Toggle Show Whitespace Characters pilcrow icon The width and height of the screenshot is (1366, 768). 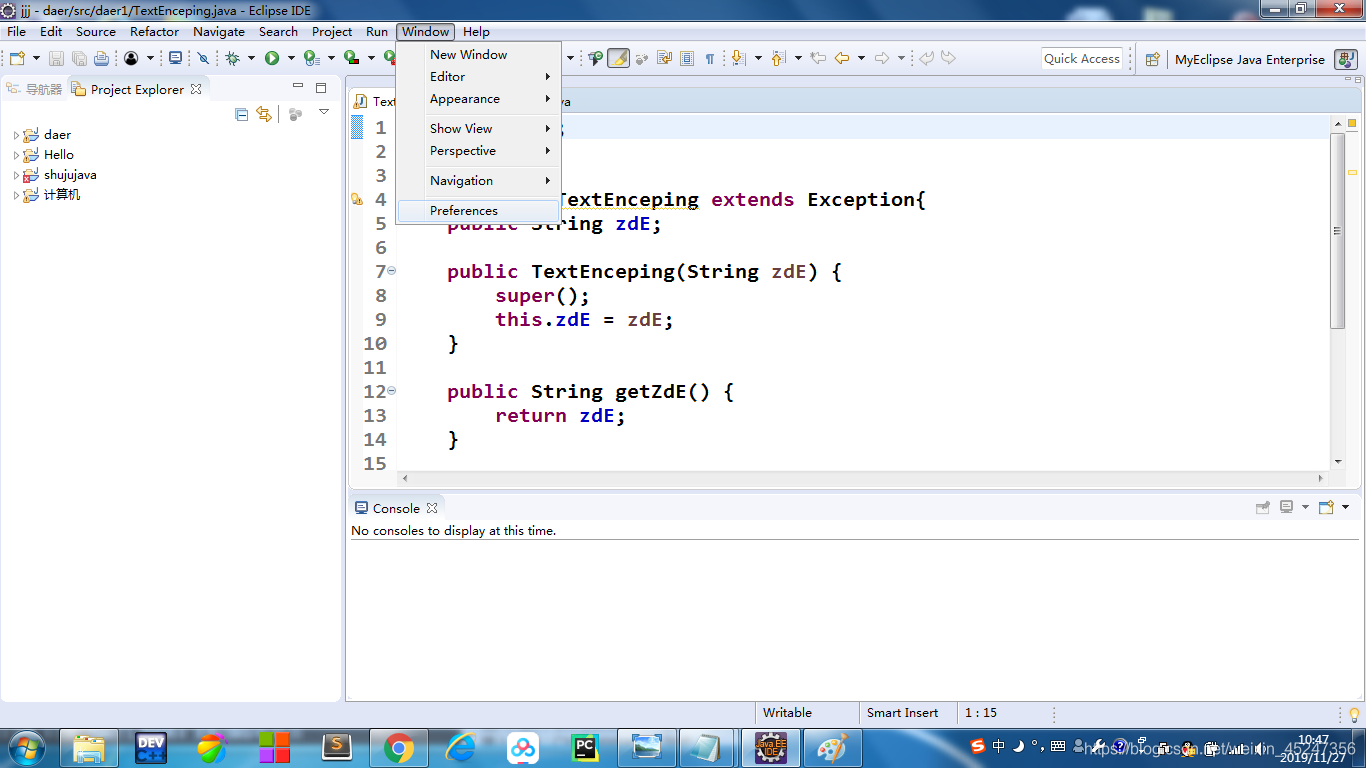point(710,58)
